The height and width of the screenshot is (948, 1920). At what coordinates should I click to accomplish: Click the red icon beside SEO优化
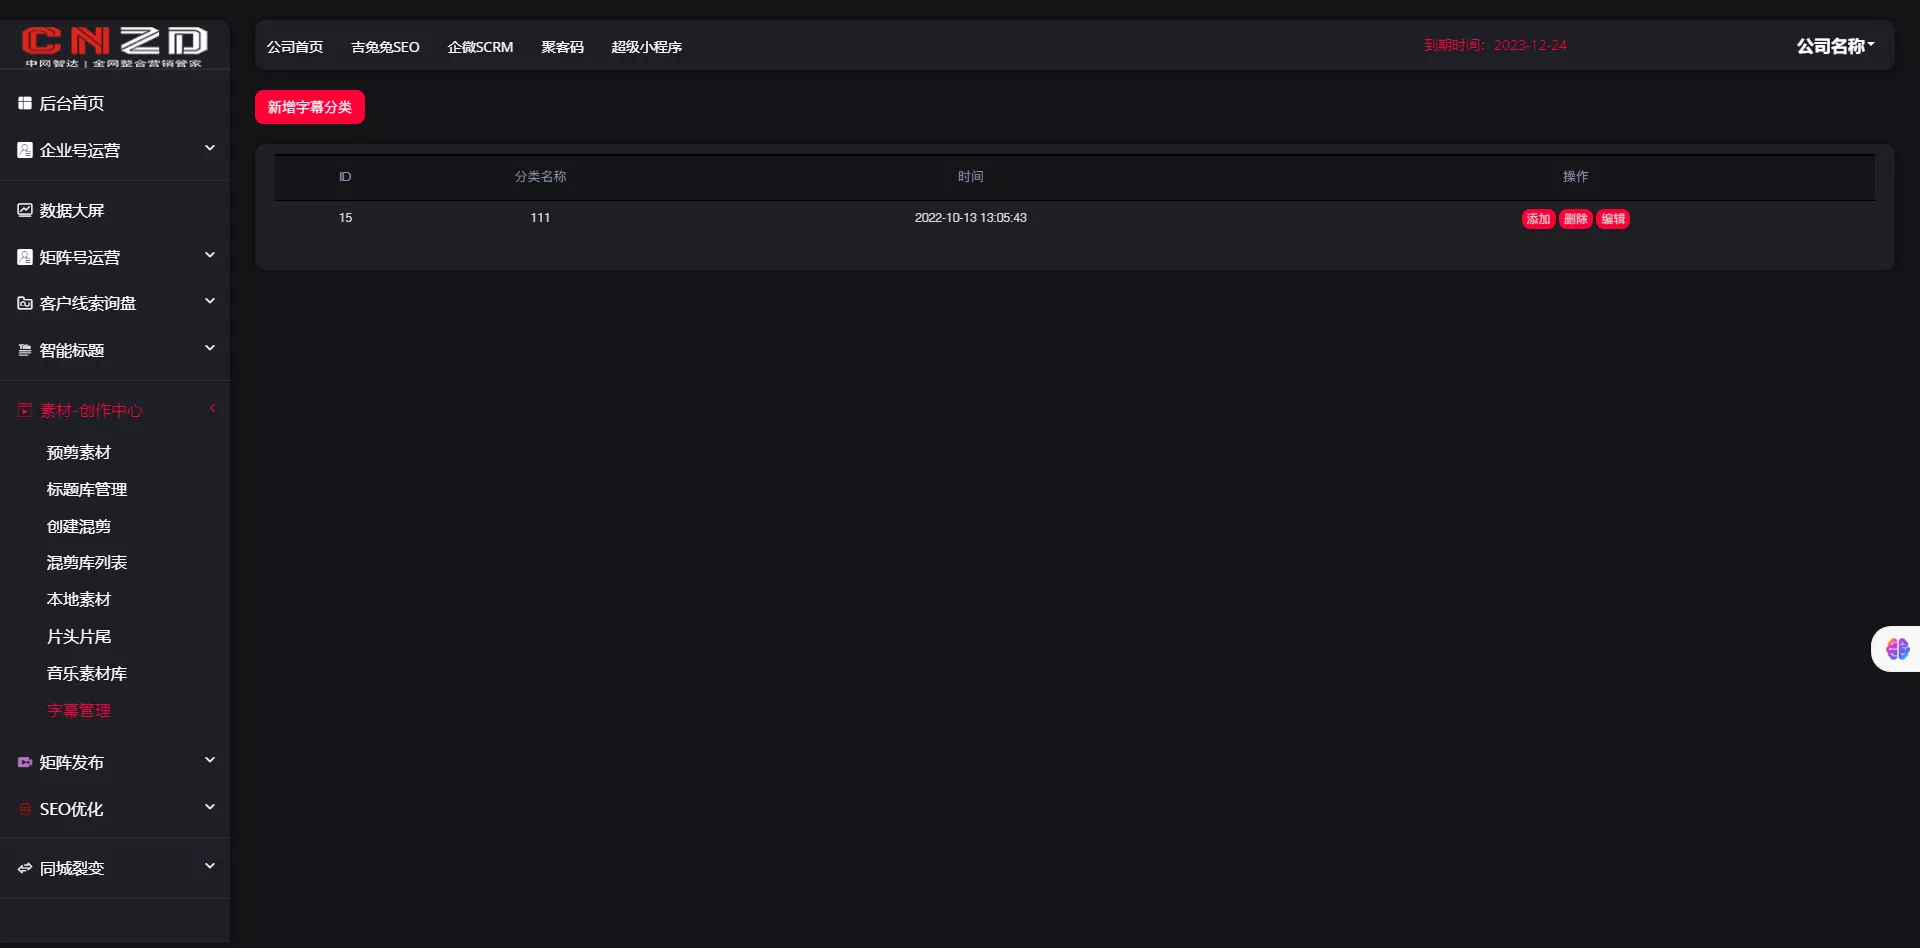pos(25,809)
